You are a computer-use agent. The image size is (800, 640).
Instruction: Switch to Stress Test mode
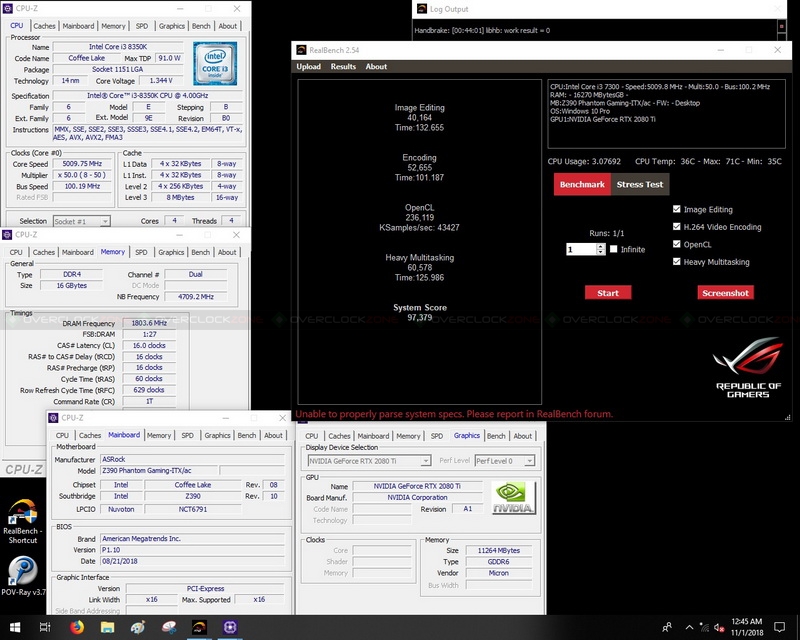coord(640,184)
